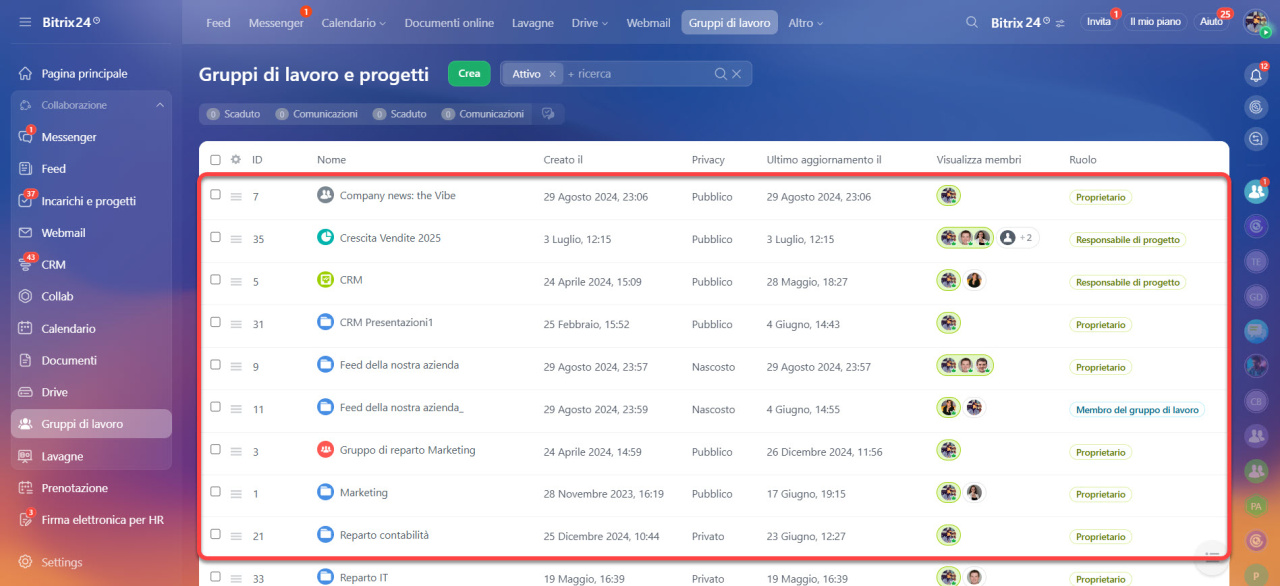Open the hamburger menu beside the Bitrix24 logo

(x=25, y=22)
